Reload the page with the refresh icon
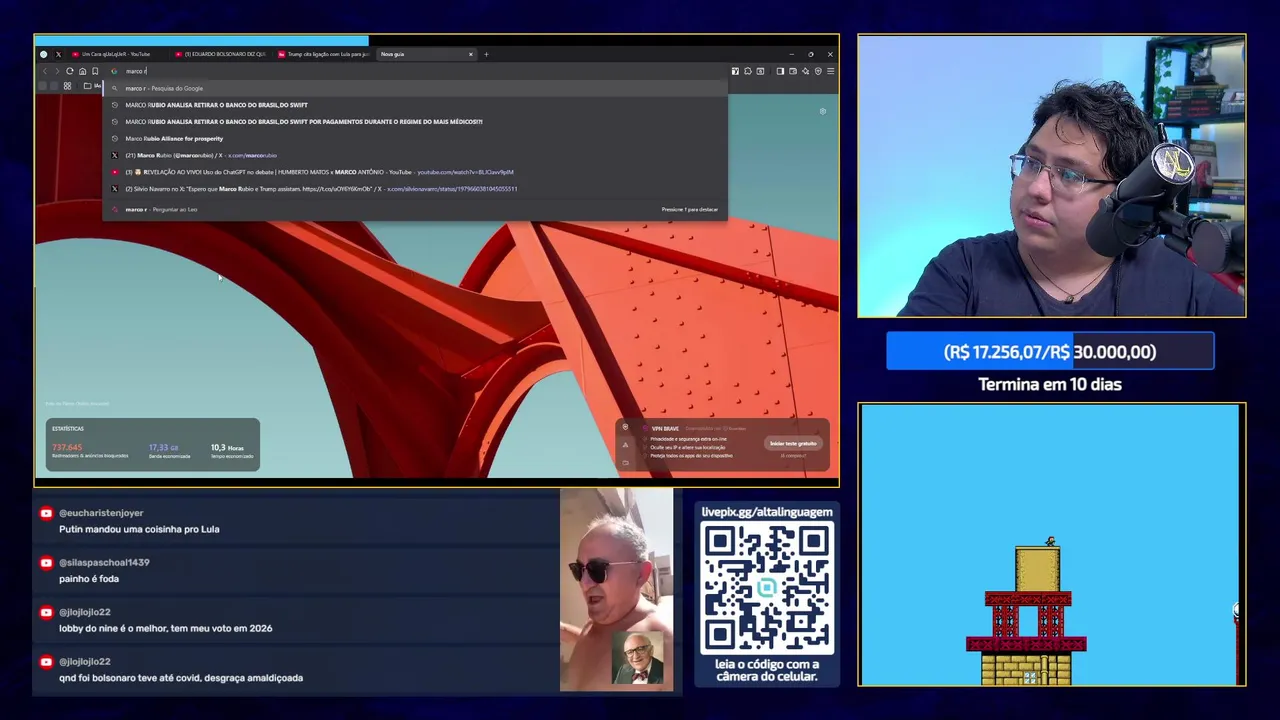Screen dimensions: 1280x720 (69, 71)
